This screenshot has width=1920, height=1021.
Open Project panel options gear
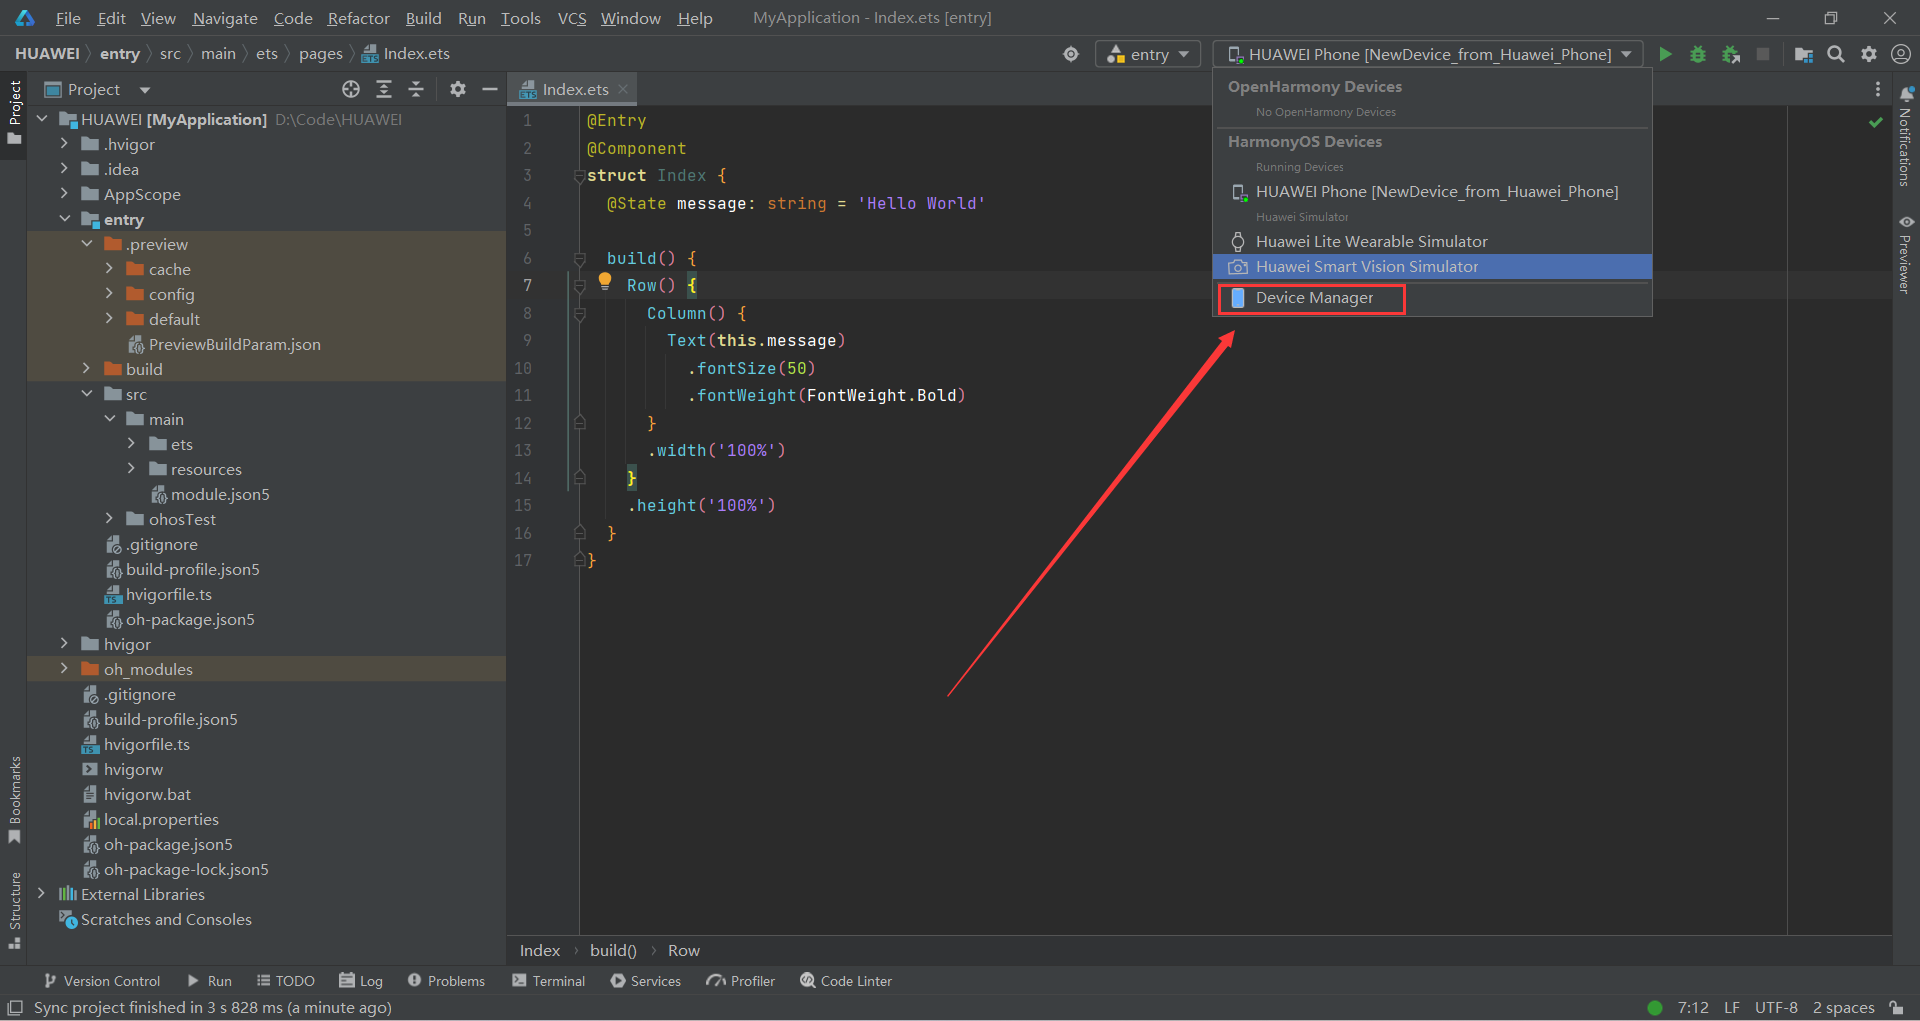pyautogui.click(x=458, y=89)
